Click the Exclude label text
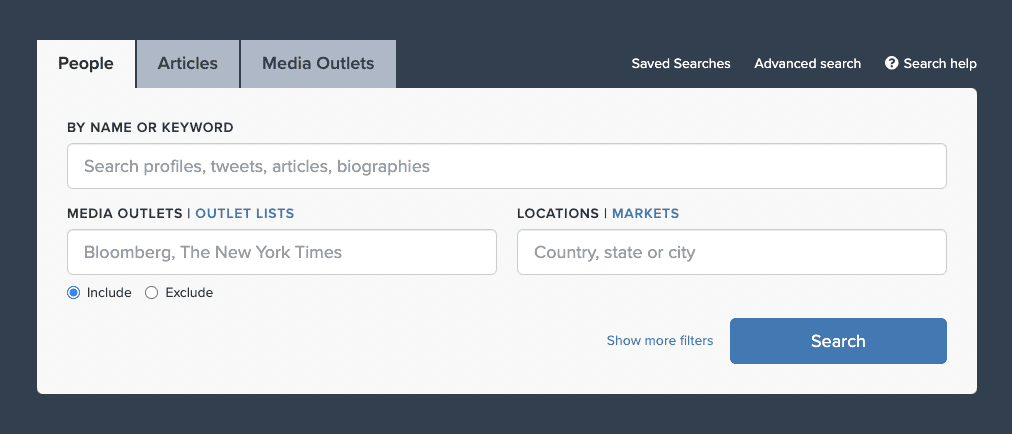The height and width of the screenshot is (434, 1012). coord(189,293)
